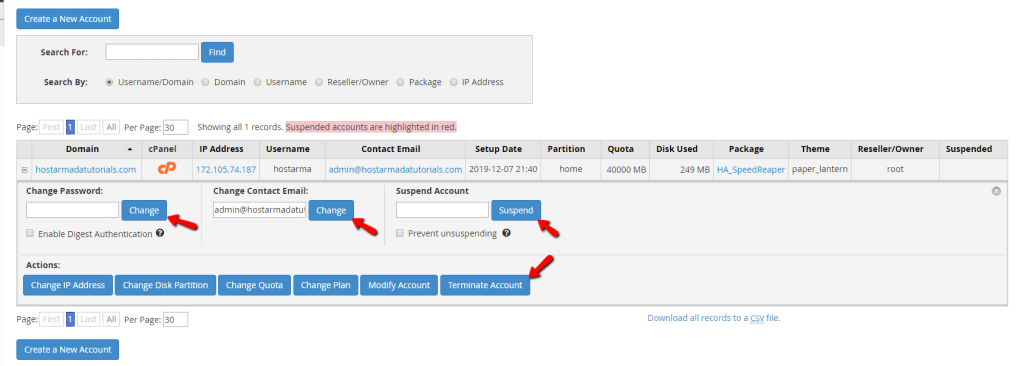Image resolution: width=1024 pixels, height=366 pixels.
Task: Focus the Change Contact Email field
Action: pyautogui.click(x=259, y=210)
